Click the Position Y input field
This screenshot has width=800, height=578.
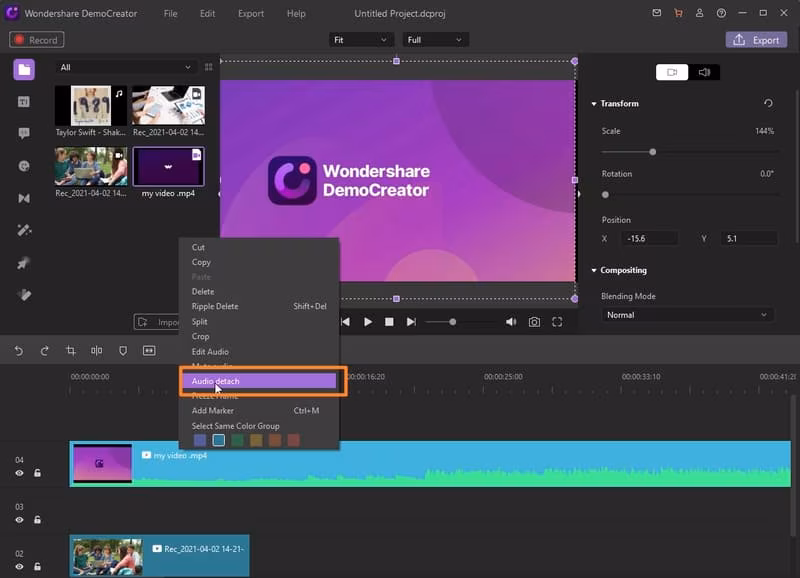click(x=748, y=239)
